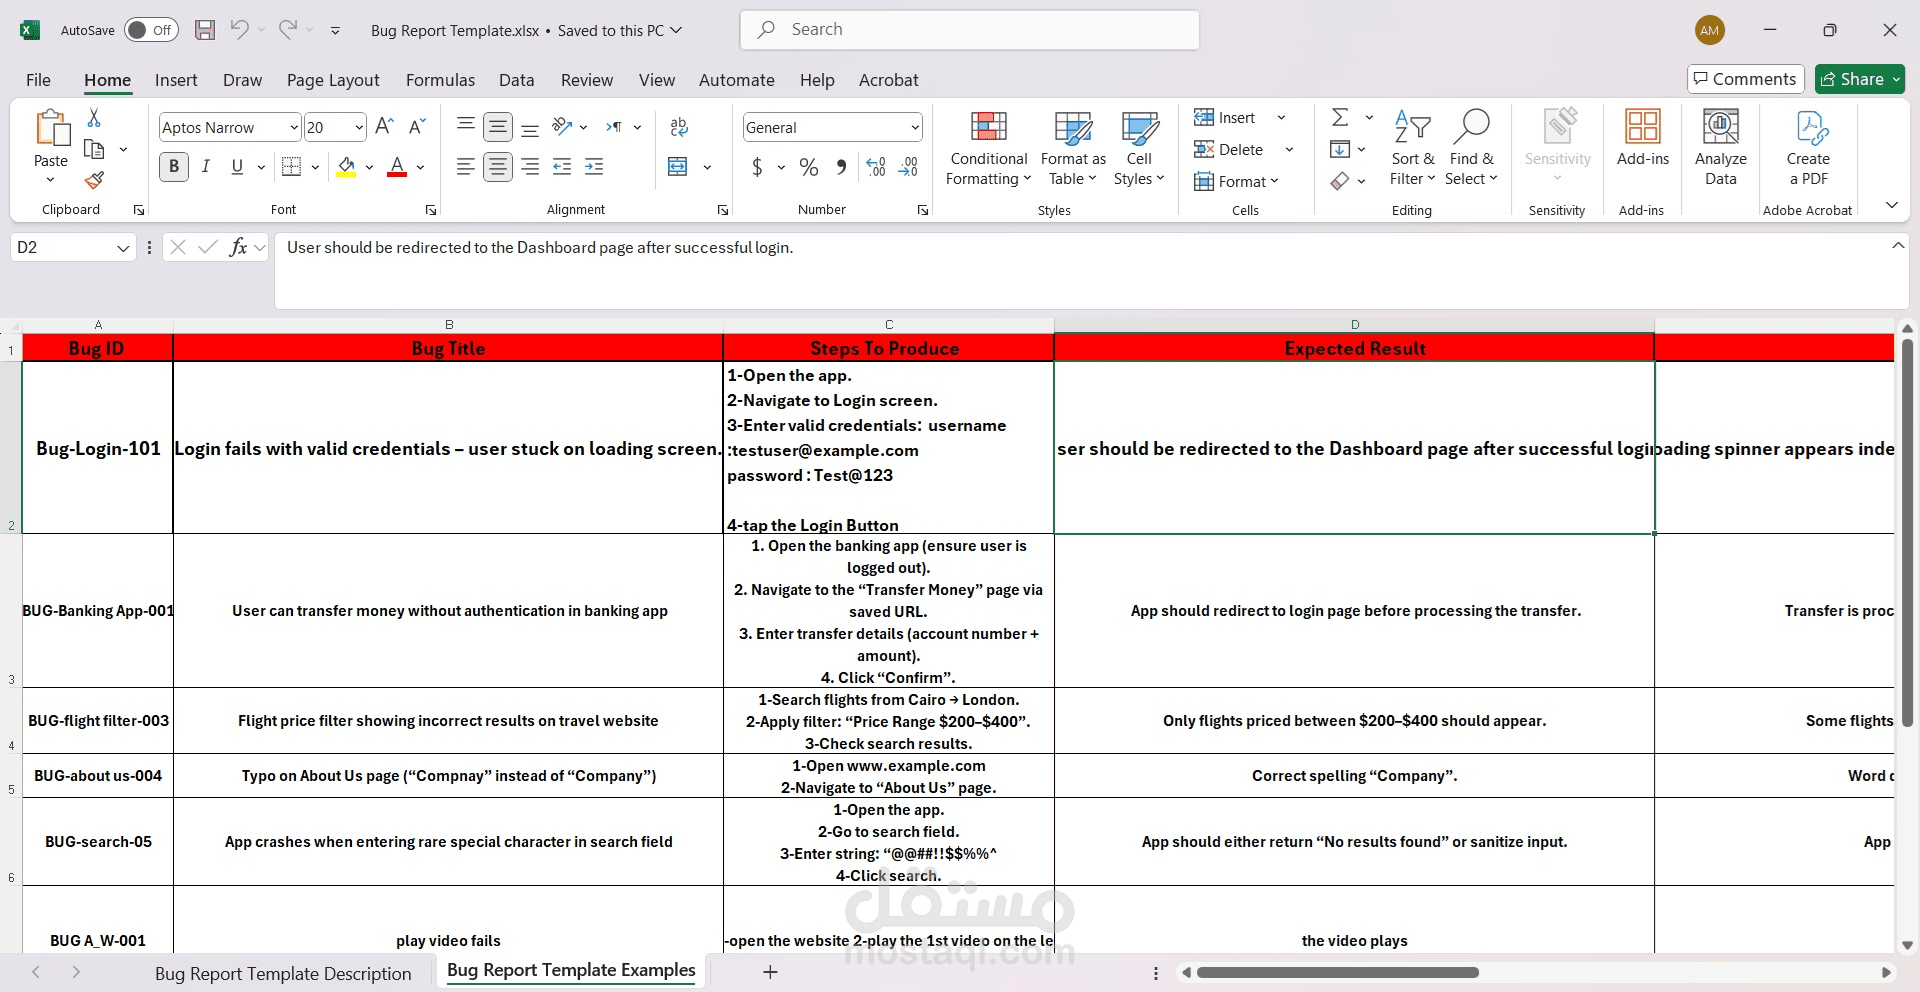Screen dimensions: 1920x992
Task: Click the Cut scissors icon
Action: pyautogui.click(x=94, y=118)
